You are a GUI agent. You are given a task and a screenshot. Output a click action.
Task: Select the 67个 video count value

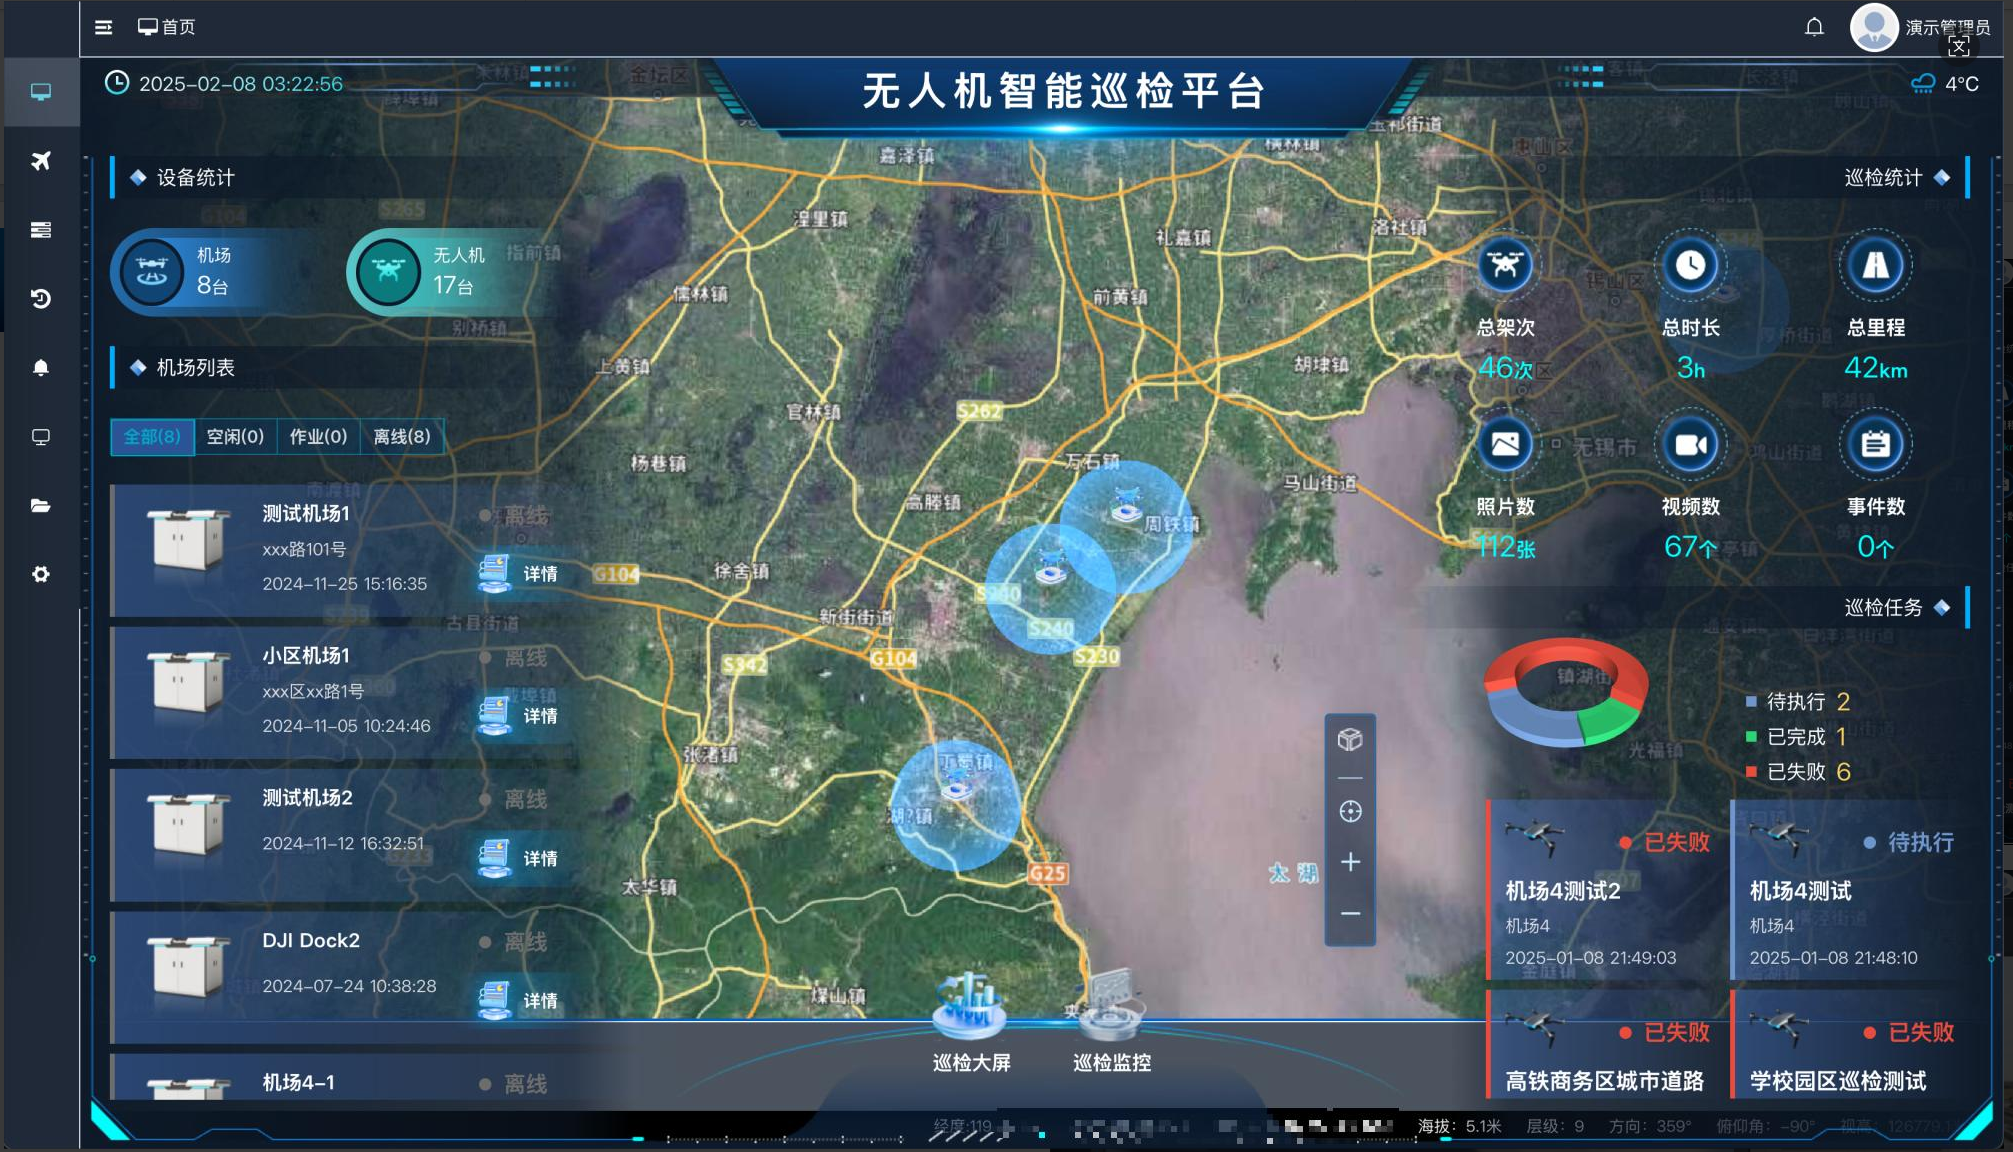tap(1690, 547)
